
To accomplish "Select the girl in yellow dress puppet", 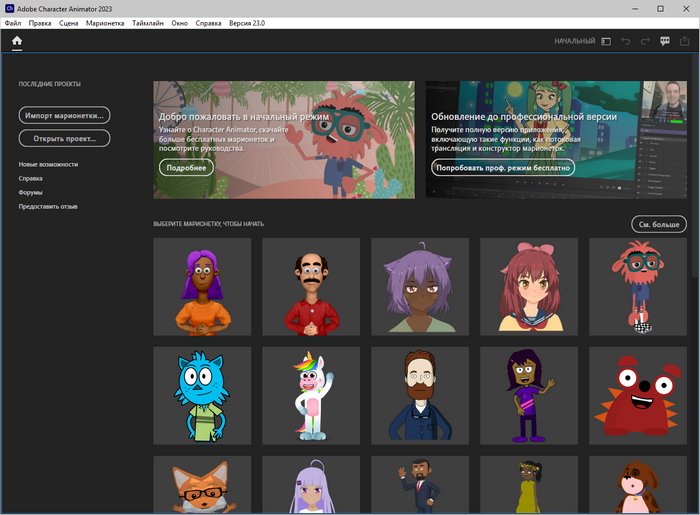I will pyautogui.click(x=529, y=484).
